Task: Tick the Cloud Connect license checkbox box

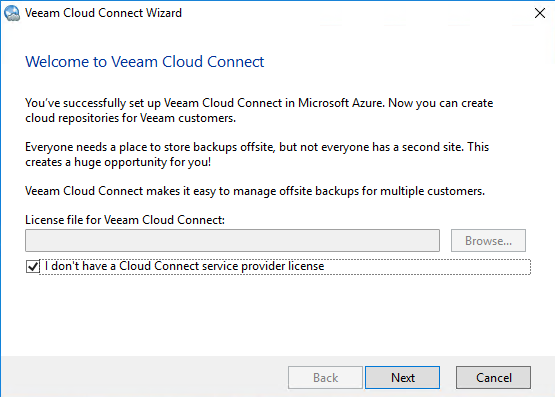Action: pyautogui.click(x=33, y=266)
